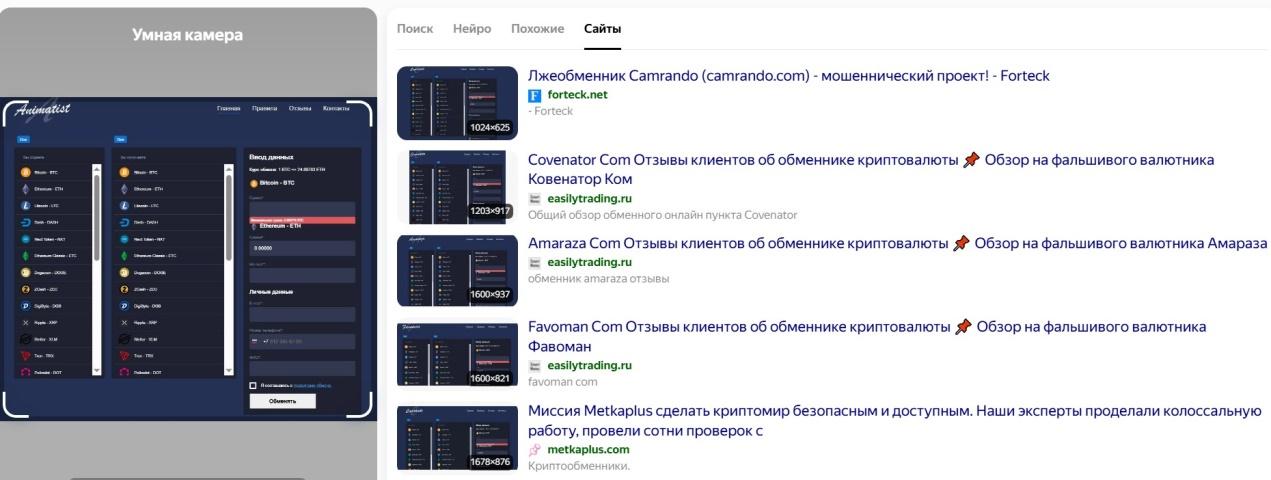Select Dash - DASH icon in the receive list
The width and height of the screenshot is (1271, 480).
click(x=124, y=222)
